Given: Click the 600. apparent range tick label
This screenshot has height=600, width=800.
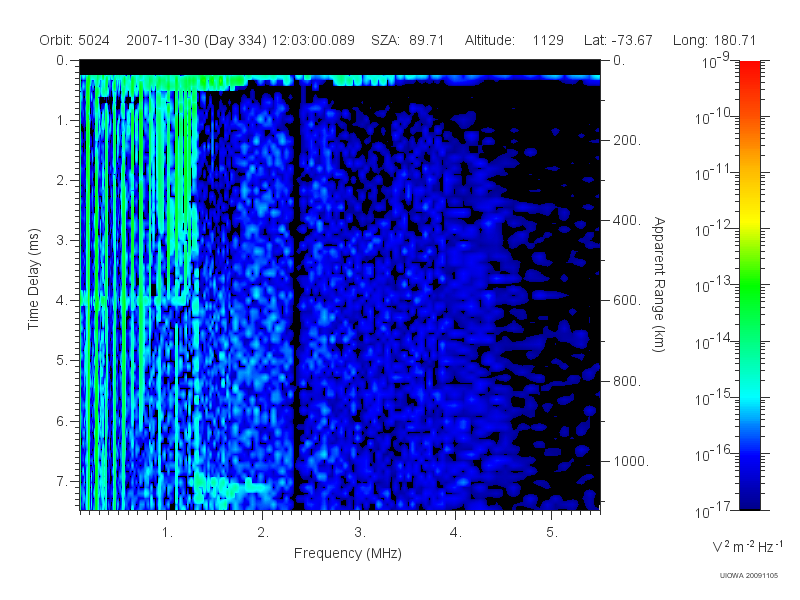Looking at the screenshot, I should [627, 301].
